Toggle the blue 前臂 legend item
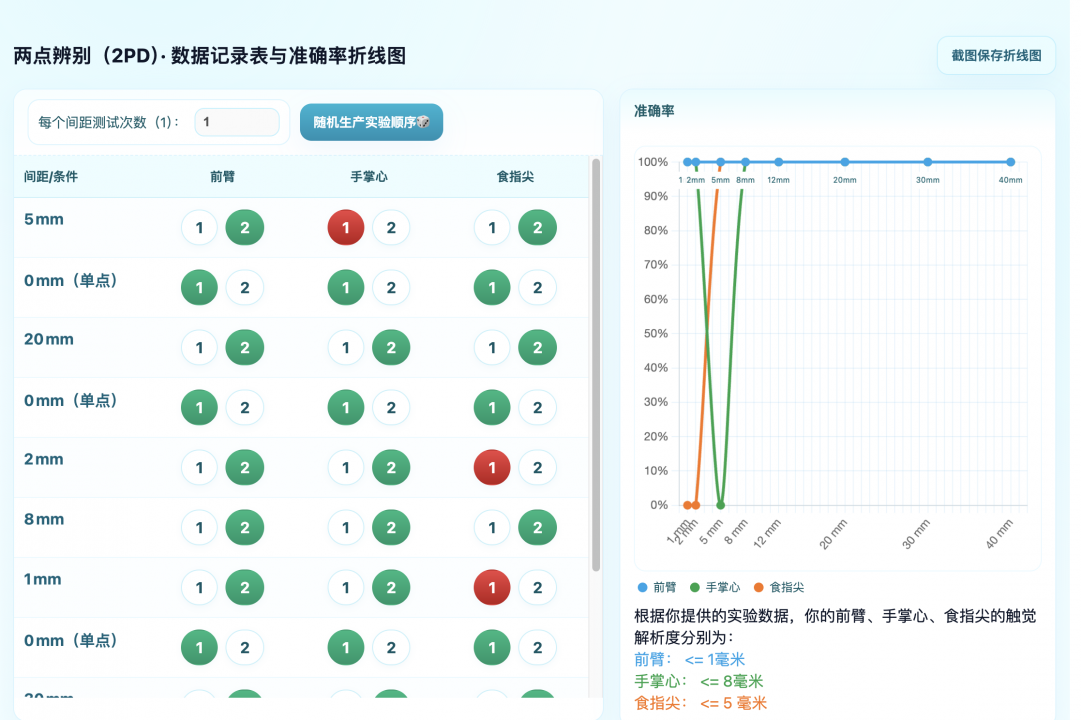This screenshot has height=720, width=1081. click(657, 588)
